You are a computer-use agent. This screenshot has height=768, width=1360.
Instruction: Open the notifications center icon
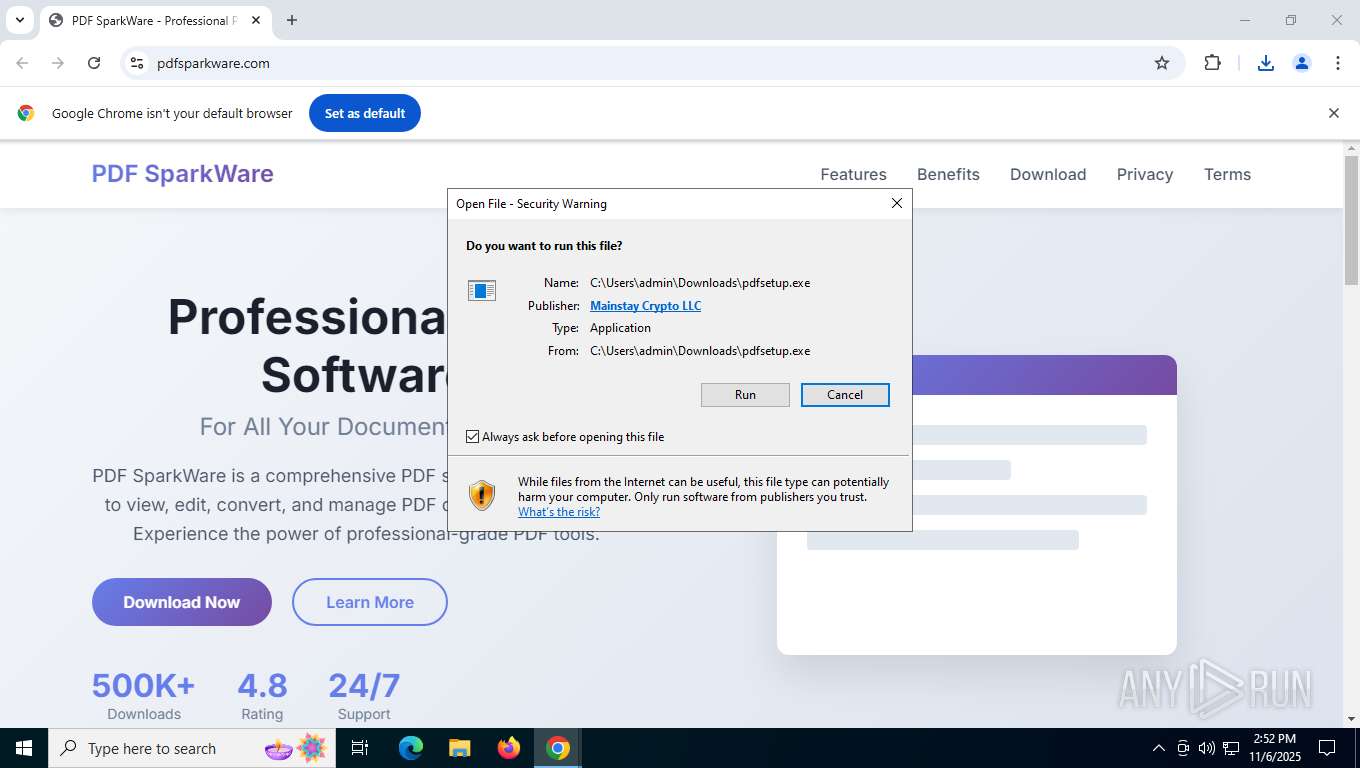[x=1327, y=748]
